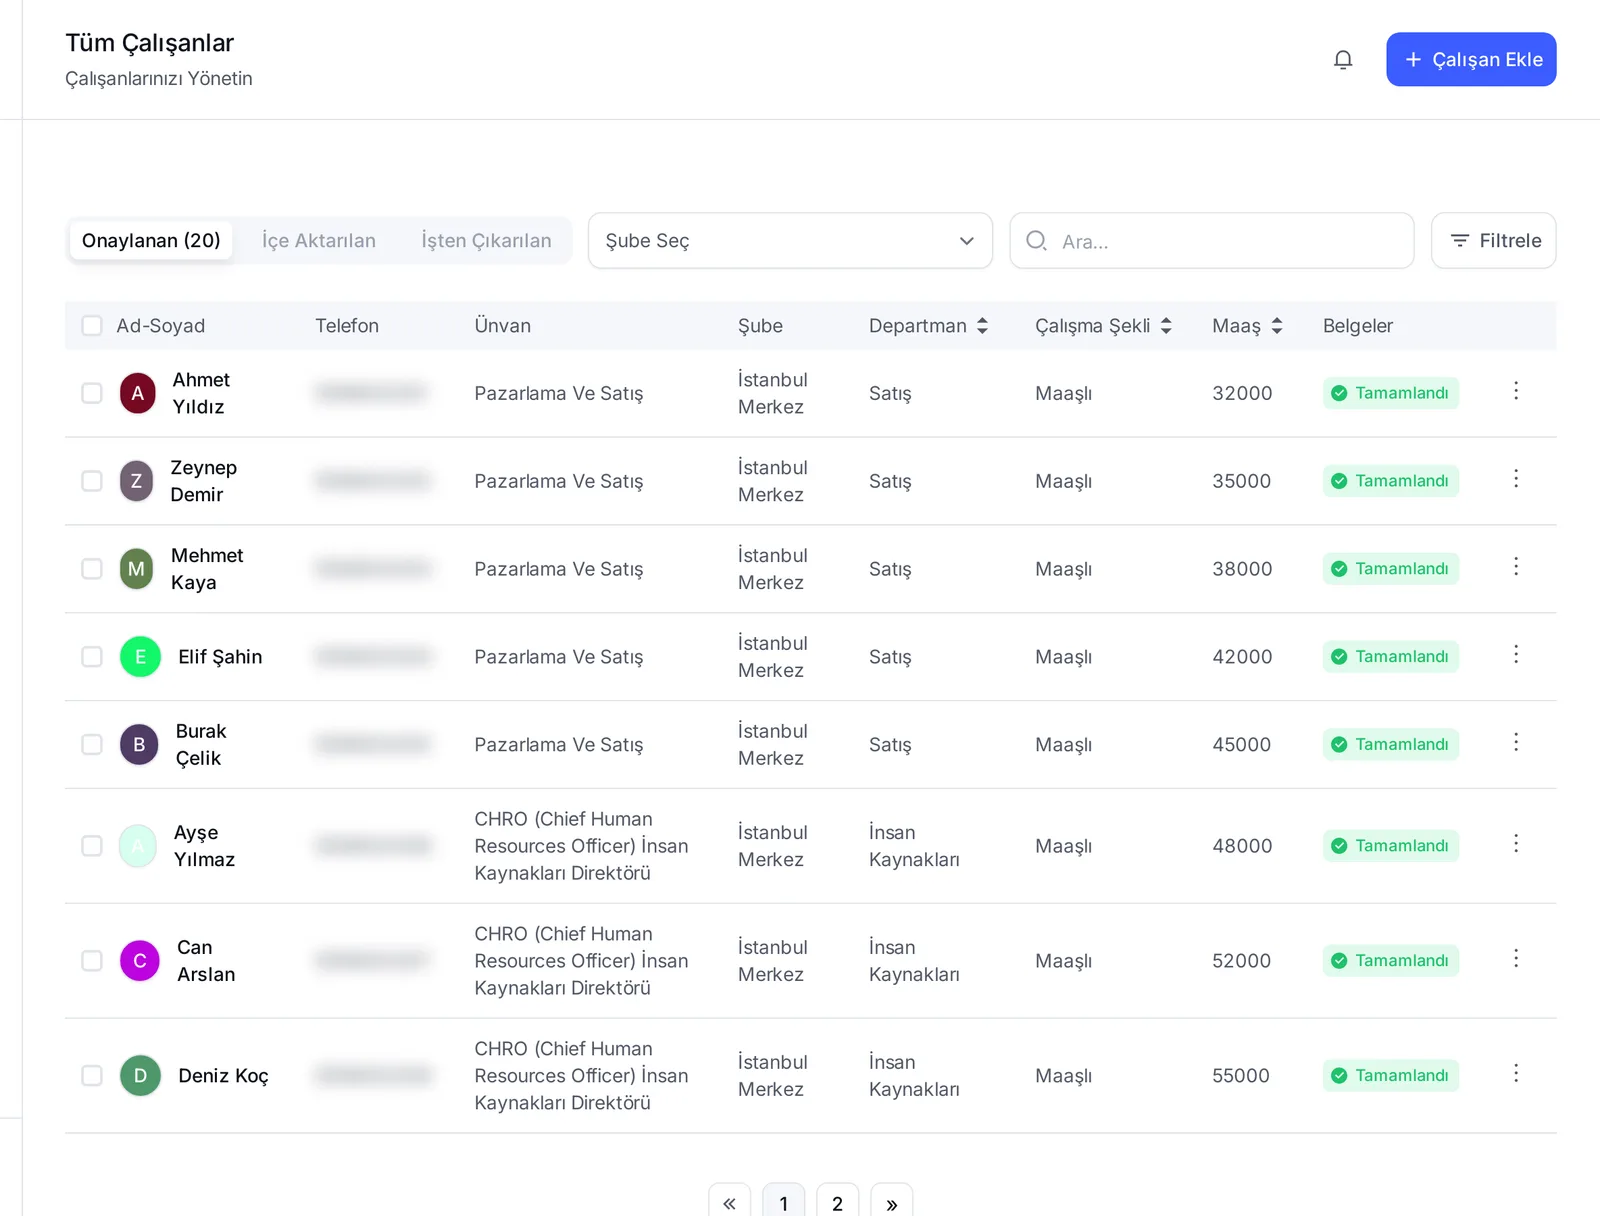This screenshot has width=1600, height=1216.
Task: Click Deniz Koç avatar icon
Action: click(140, 1076)
